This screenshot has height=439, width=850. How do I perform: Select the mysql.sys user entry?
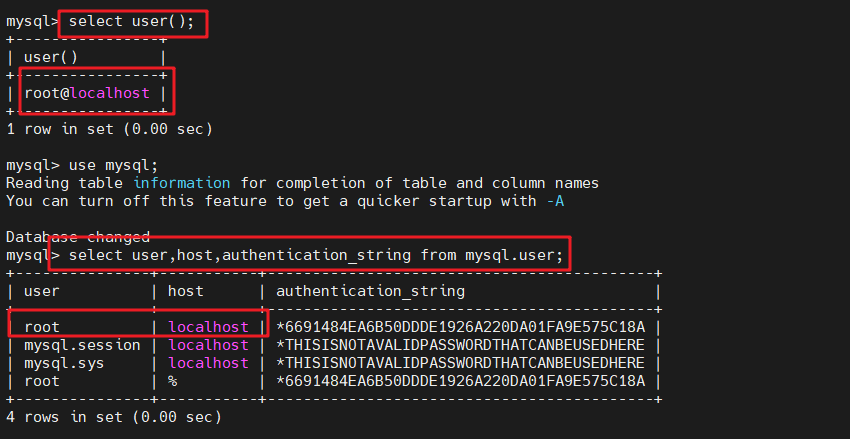tap(65, 363)
